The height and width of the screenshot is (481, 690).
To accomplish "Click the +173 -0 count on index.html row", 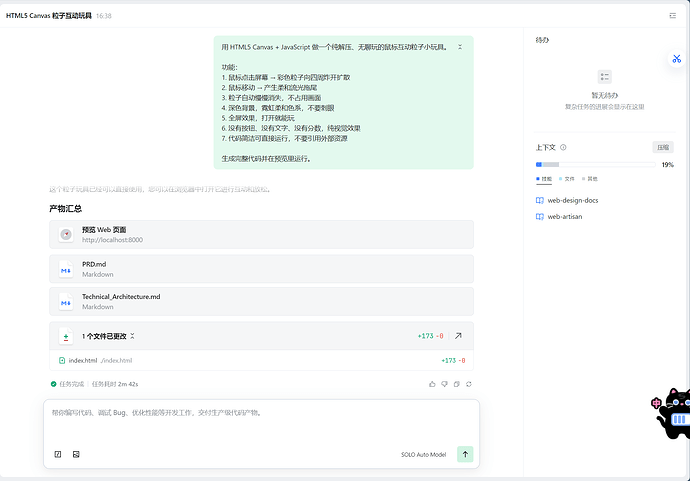I will click(x=453, y=360).
